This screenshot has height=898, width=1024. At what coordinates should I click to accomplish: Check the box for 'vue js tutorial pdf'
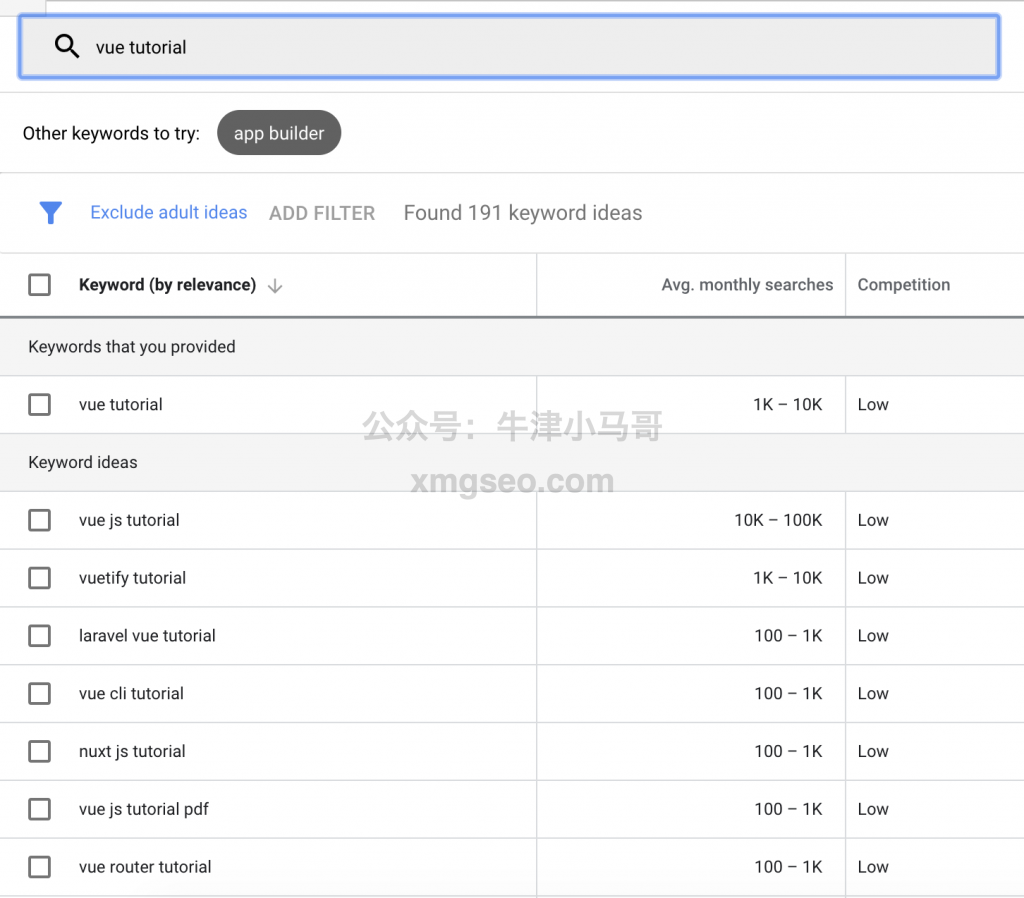(x=39, y=809)
